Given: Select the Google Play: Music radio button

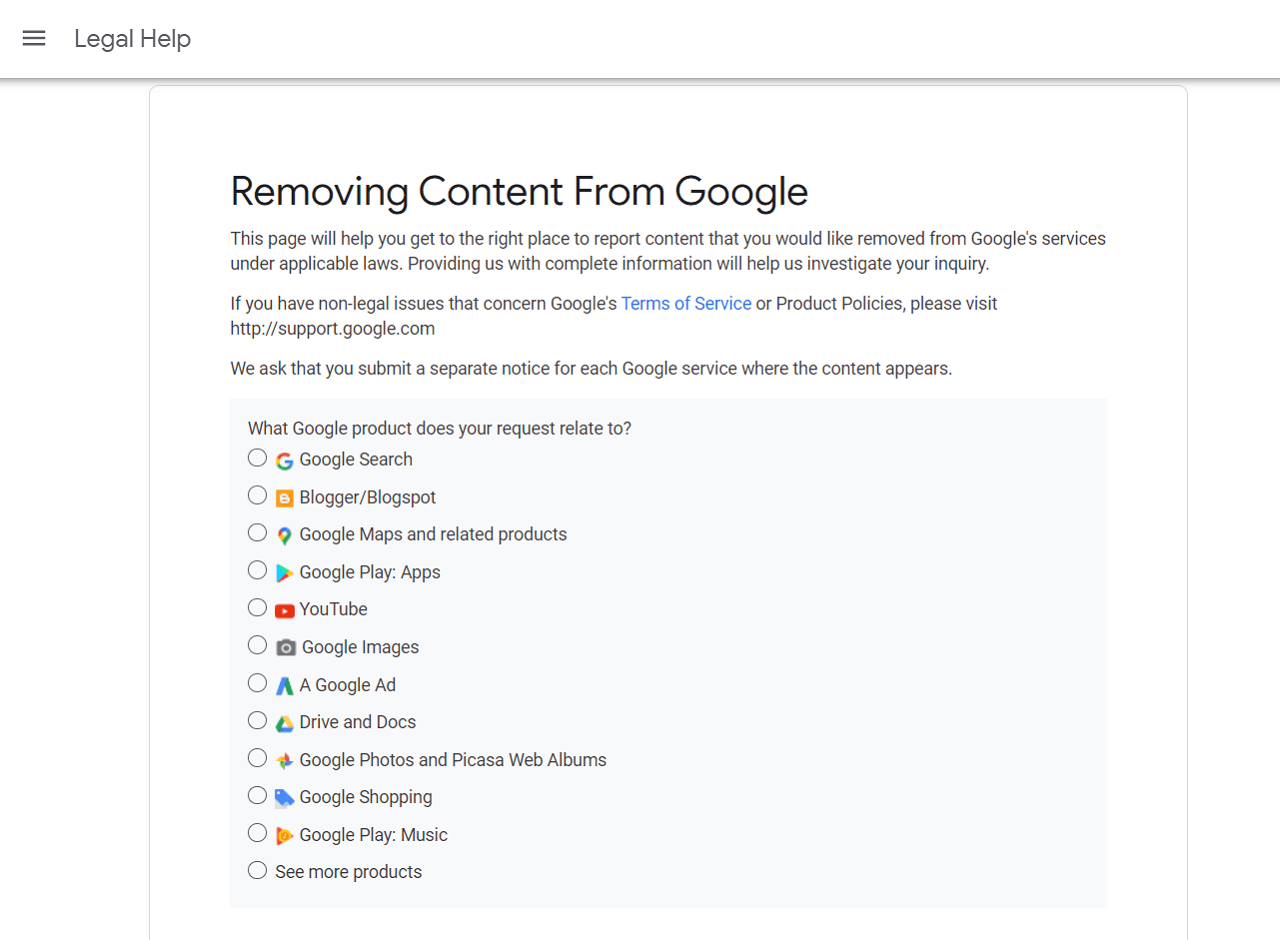Looking at the screenshot, I should click(258, 833).
